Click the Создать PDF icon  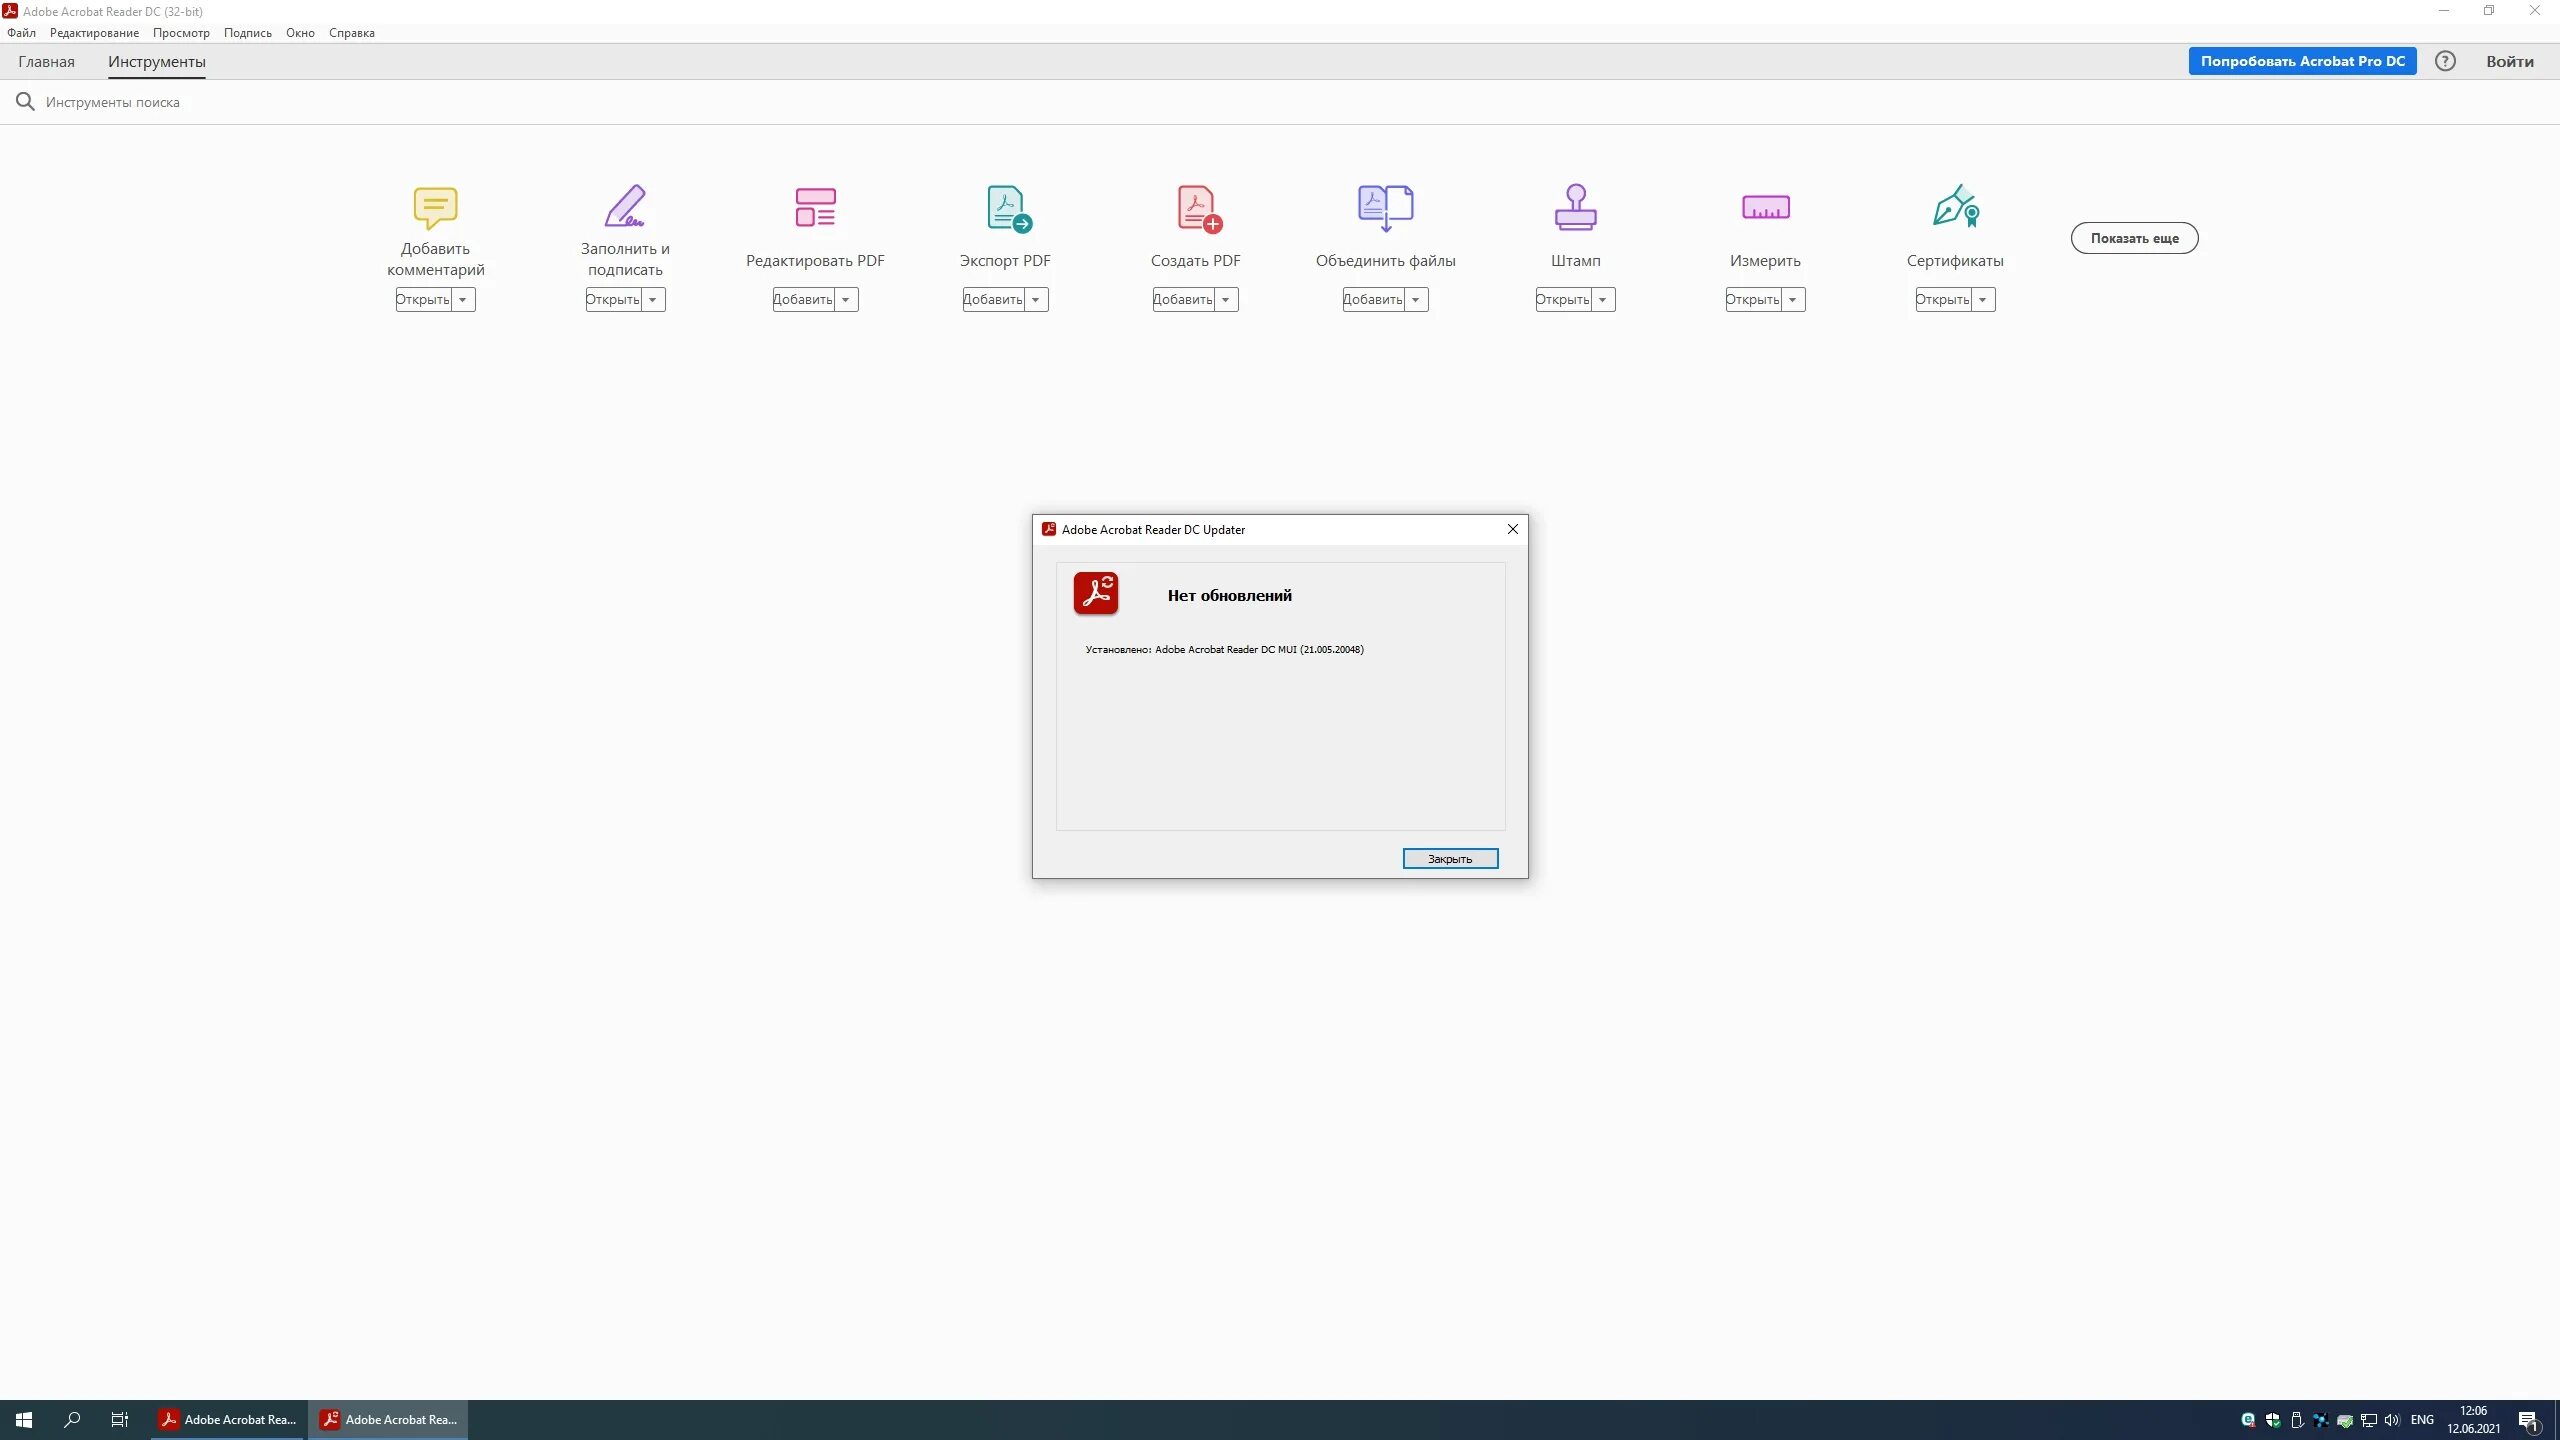point(1198,209)
